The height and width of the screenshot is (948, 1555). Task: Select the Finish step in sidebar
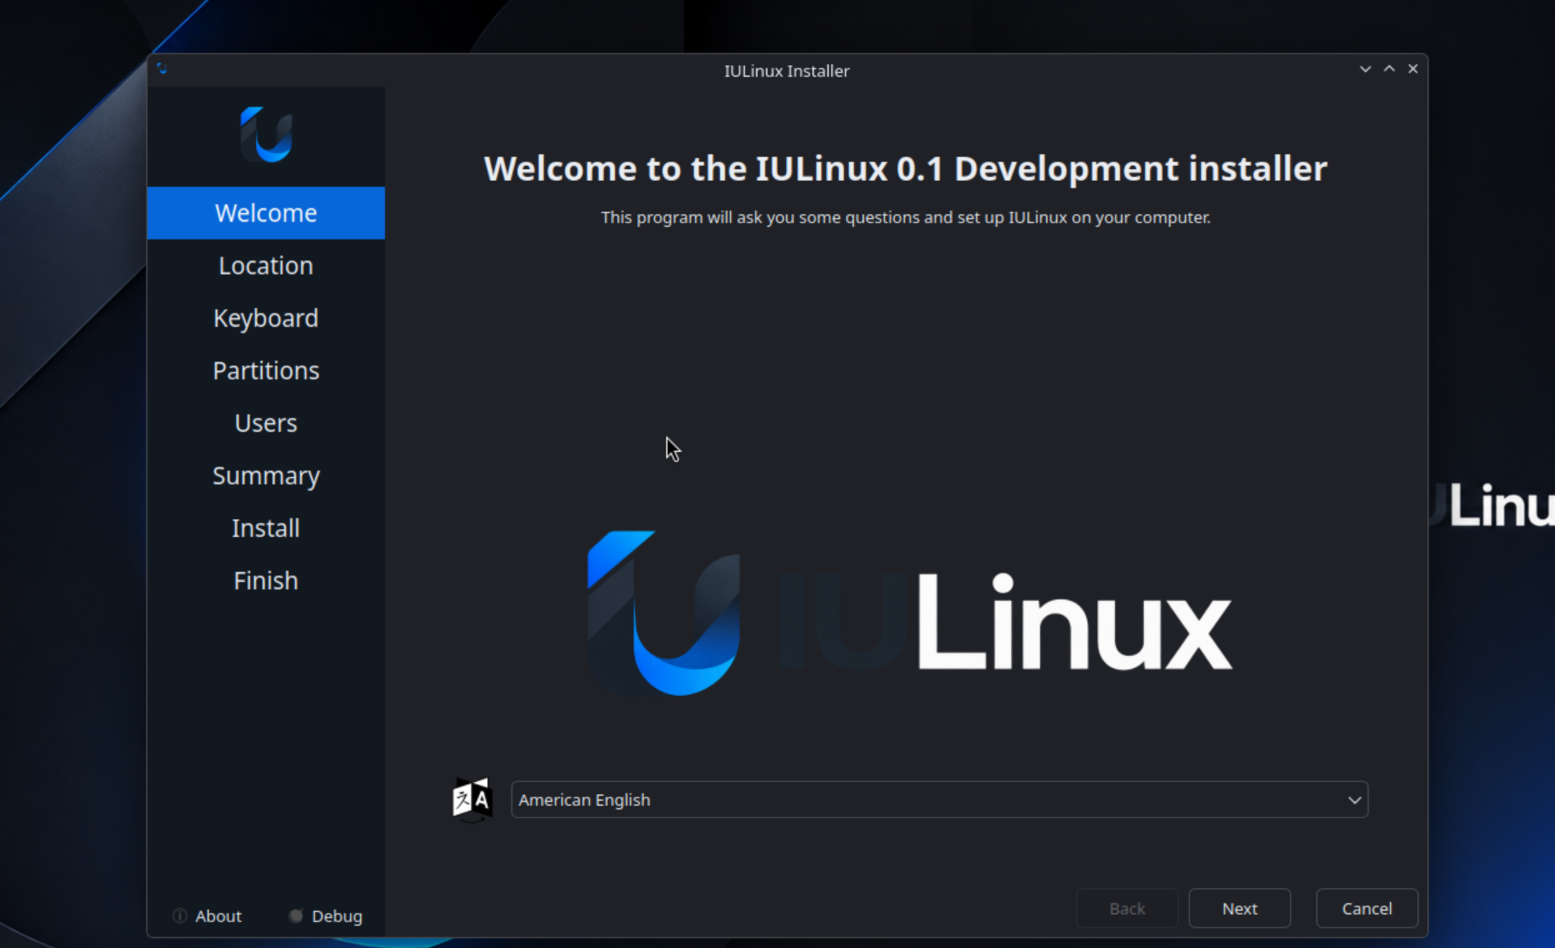click(266, 580)
